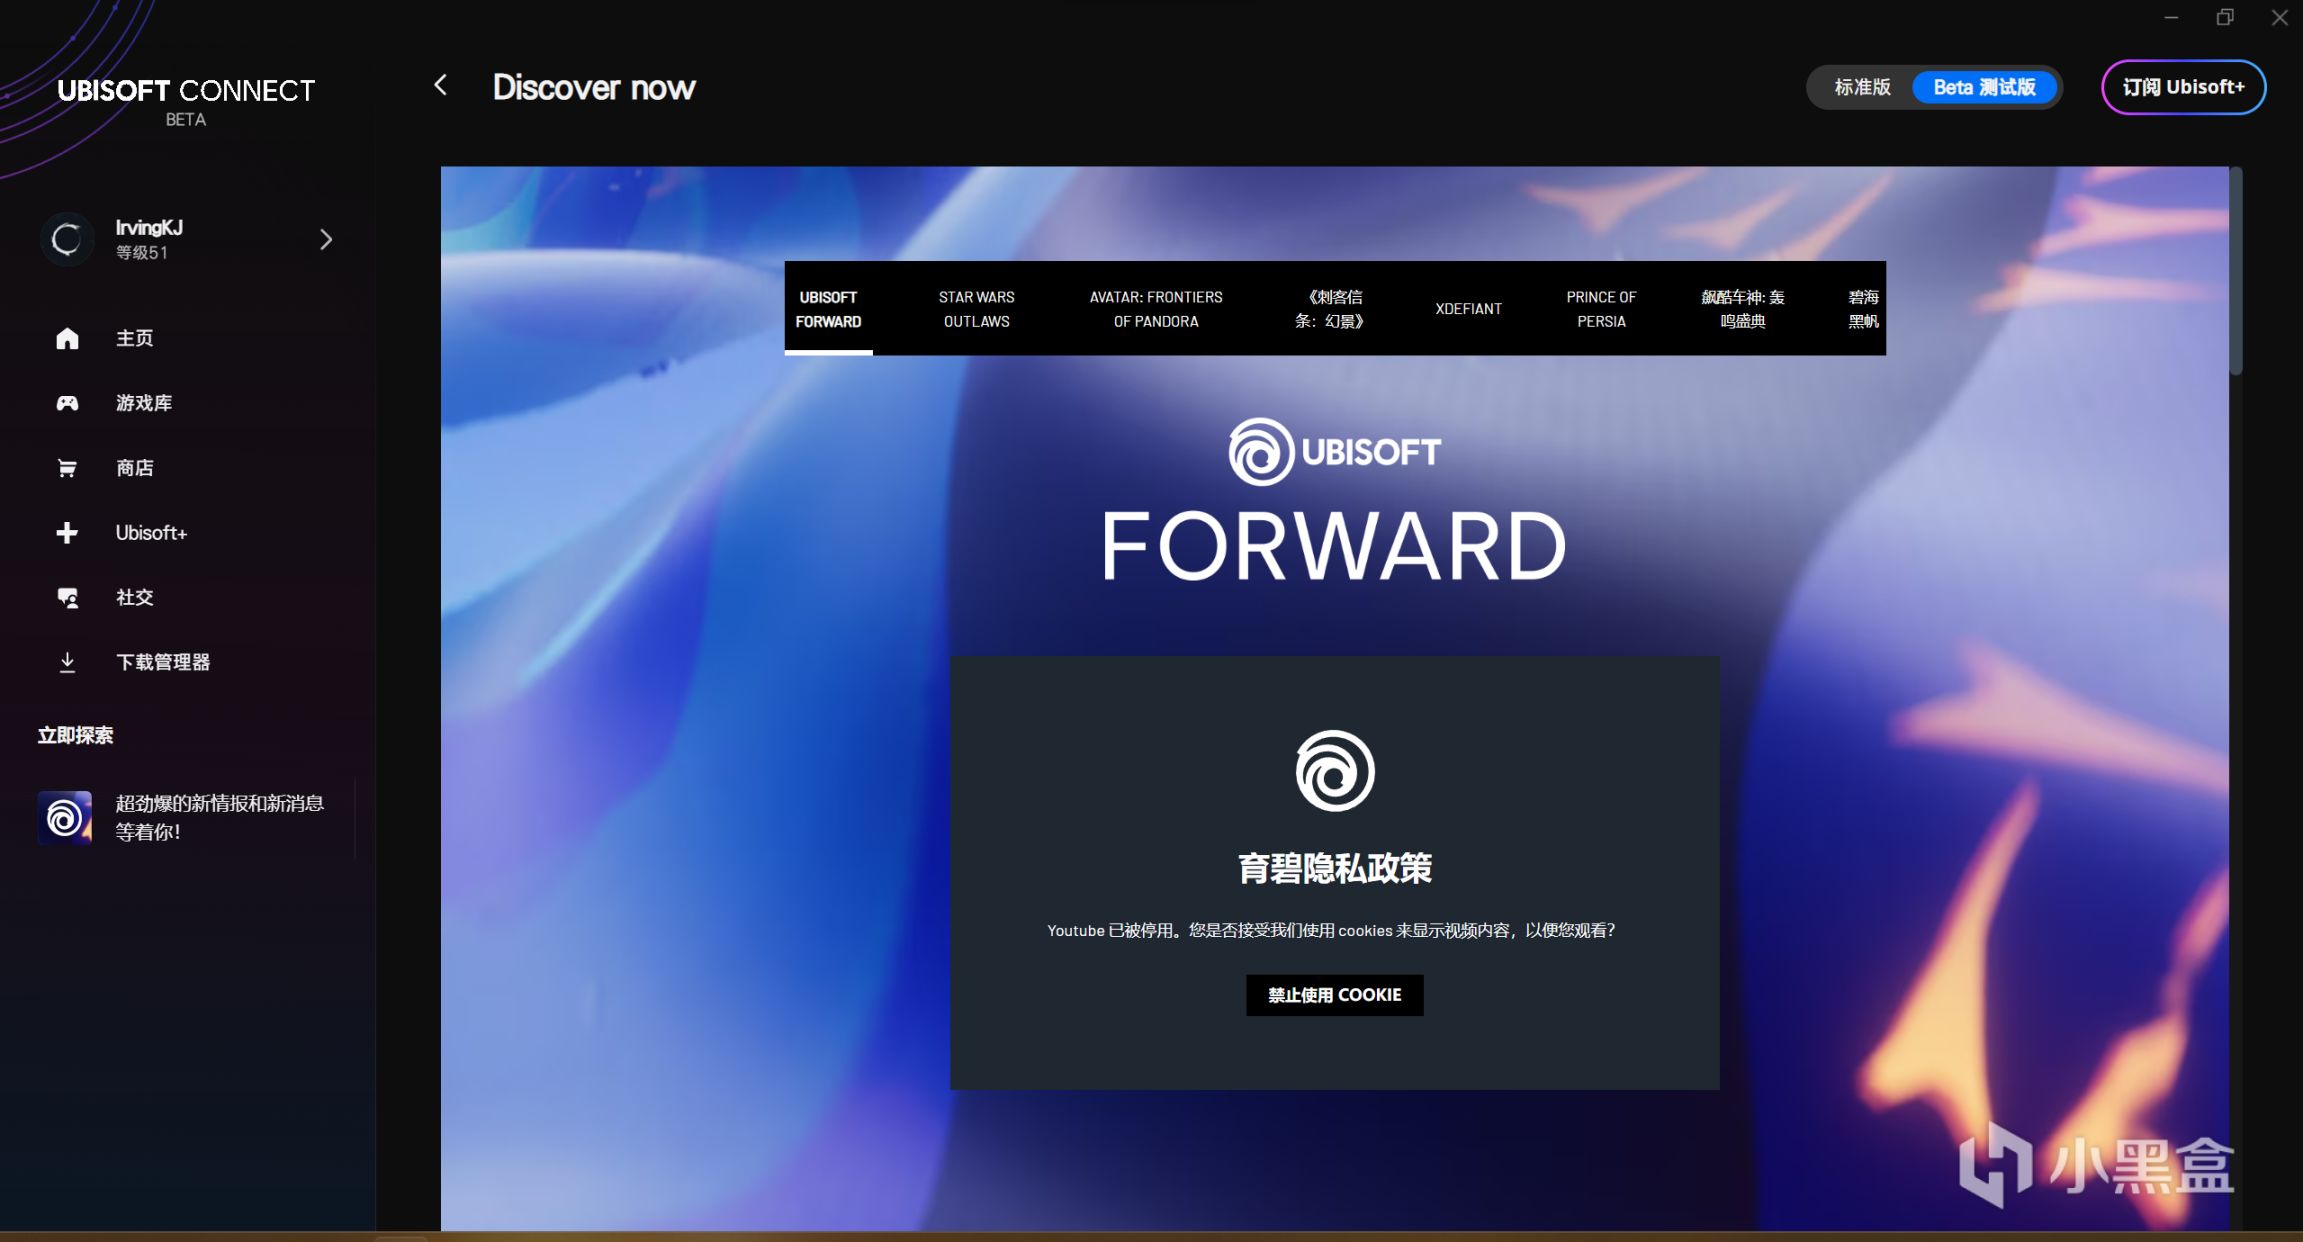Select the Beta 测试版 option
2303x1242 pixels.
tap(1984, 87)
